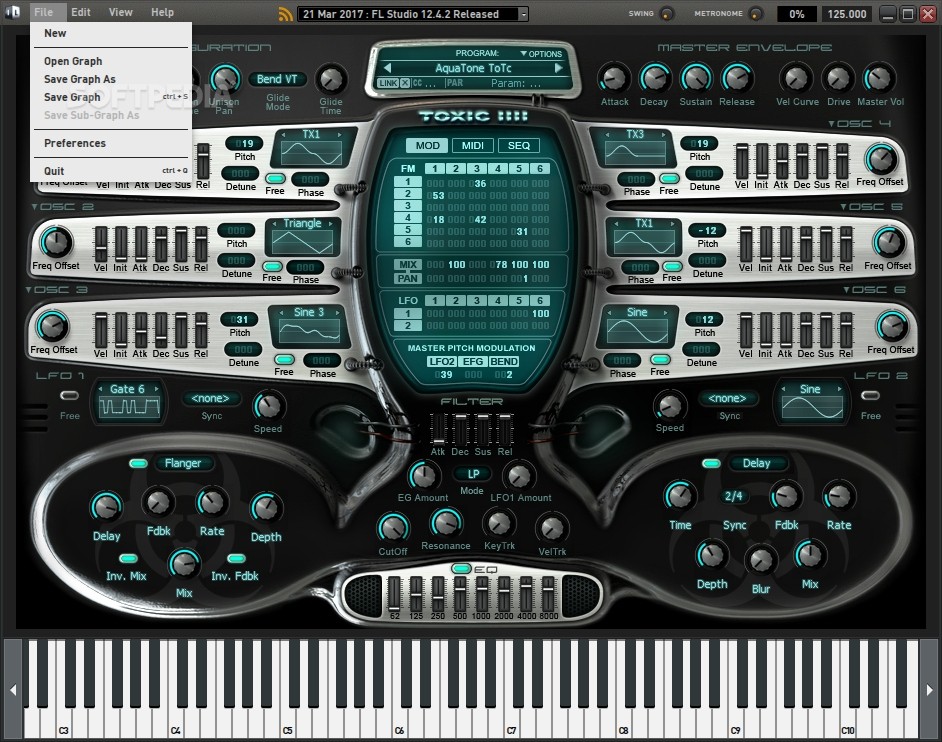Toggle the EQ enable LED
This screenshot has width=942, height=742.
tap(461, 568)
